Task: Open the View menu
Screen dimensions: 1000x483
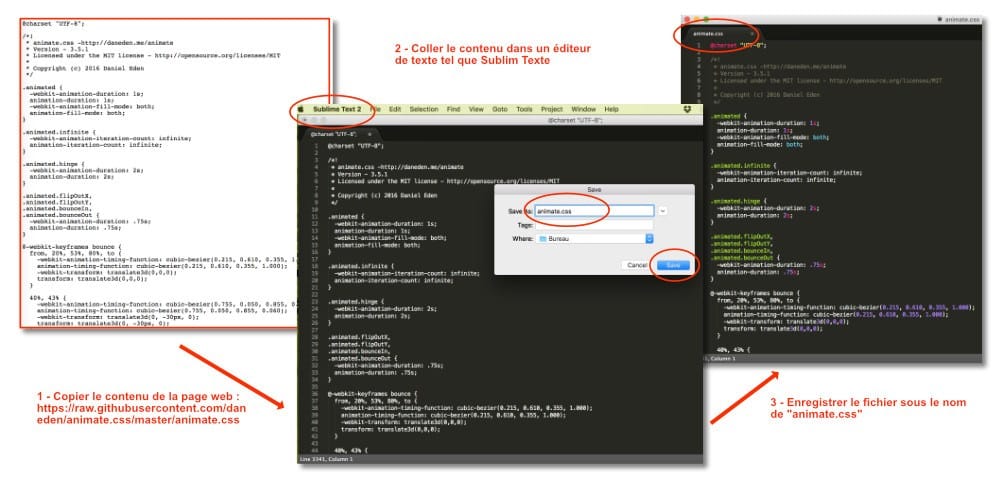Action: [476, 109]
